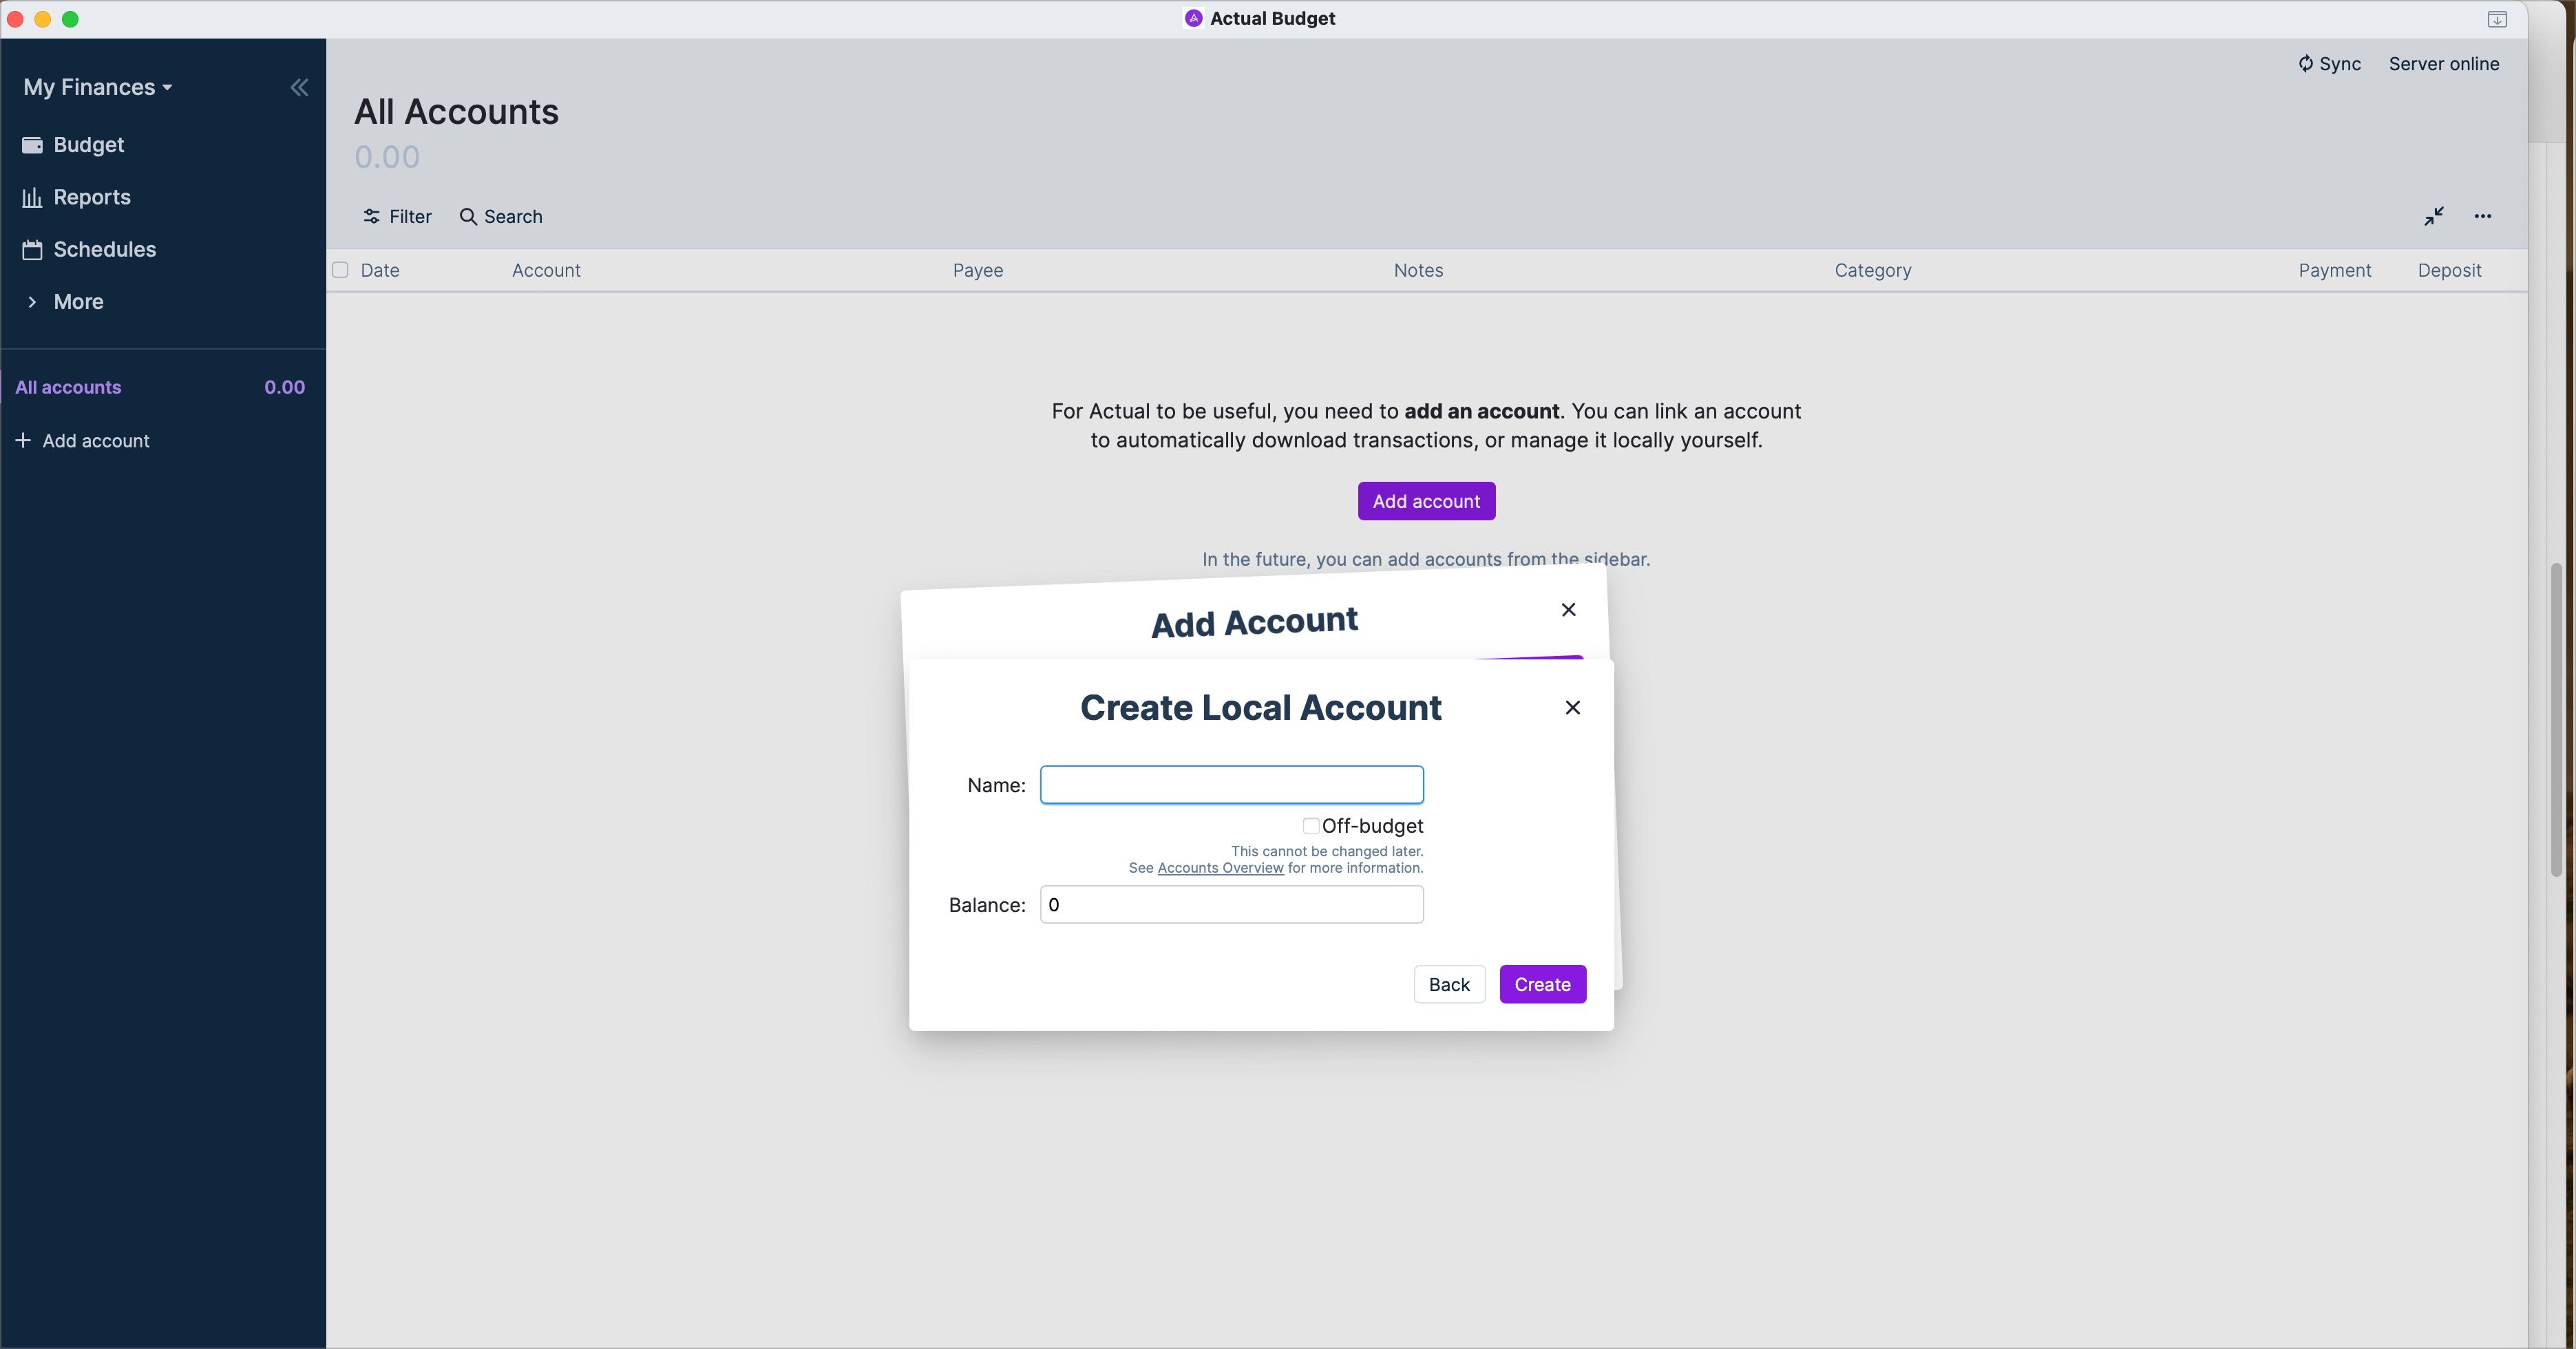Click the purple Add account button
This screenshot has width=2576, height=1349.
[x=1426, y=501]
